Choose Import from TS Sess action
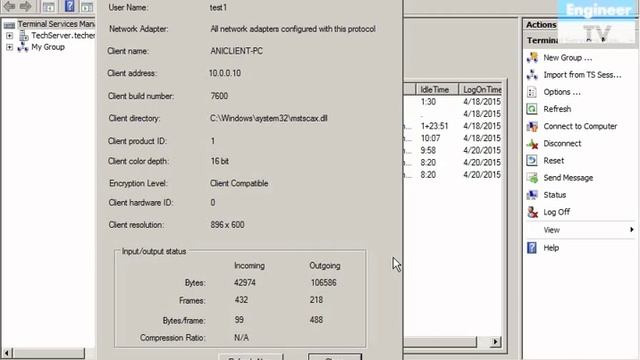640x360 pixels. [582, 75]
